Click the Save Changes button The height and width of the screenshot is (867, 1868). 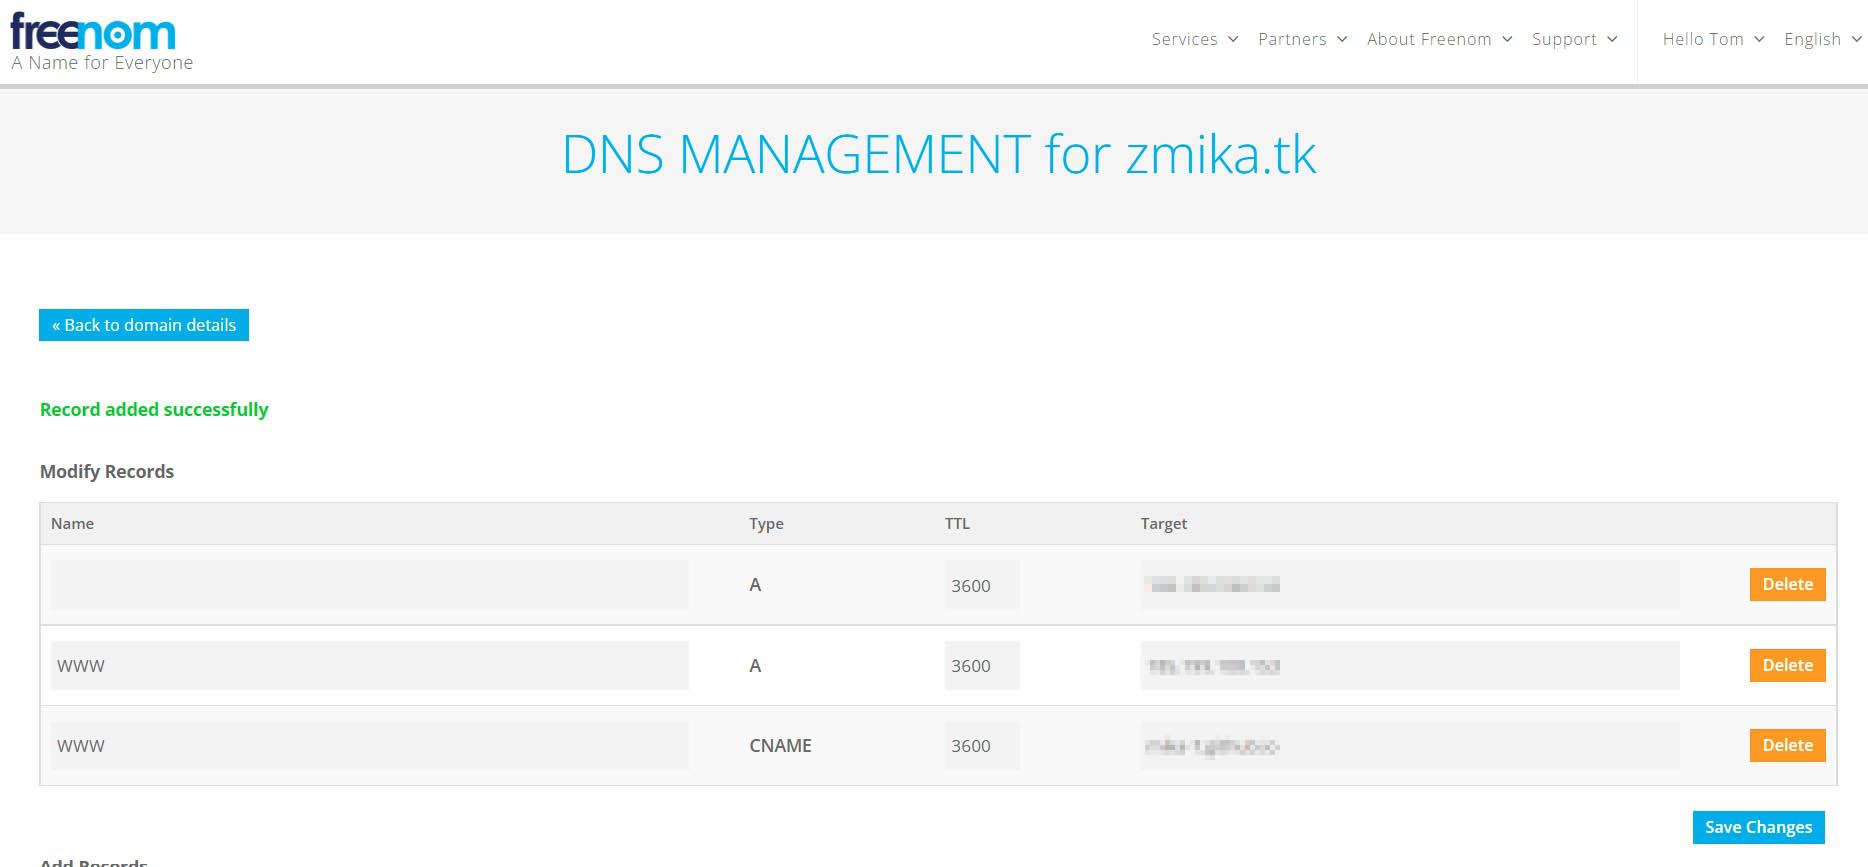click(x=1758, y=827)
